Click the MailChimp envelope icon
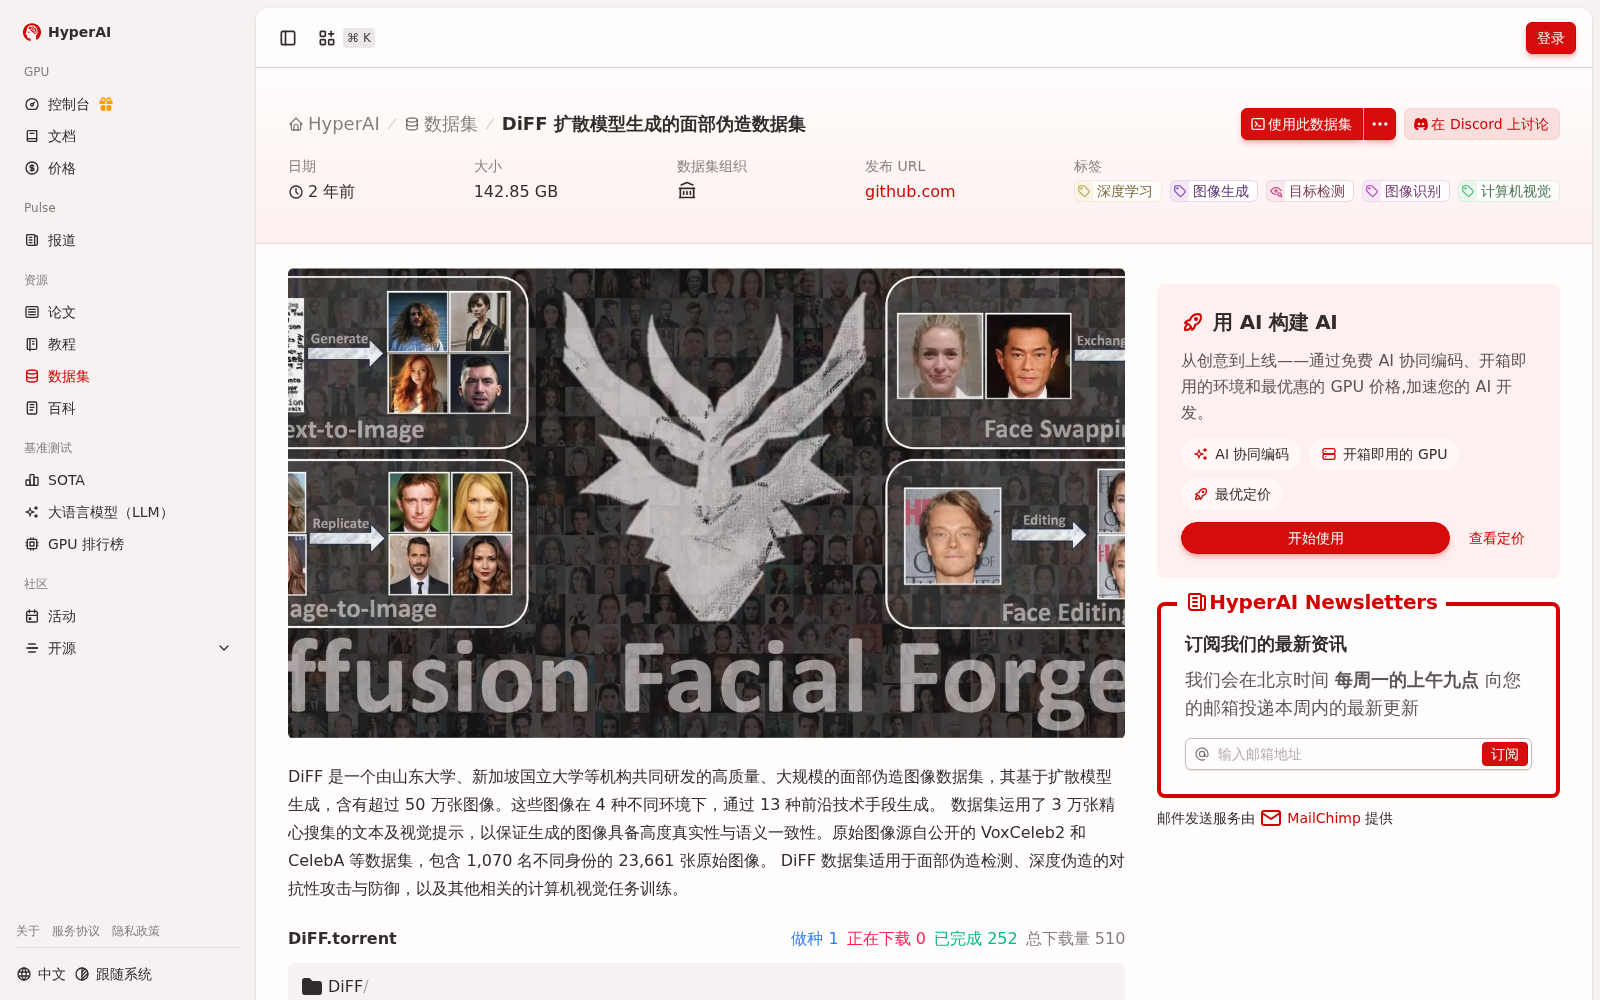 coord(1271,818)
